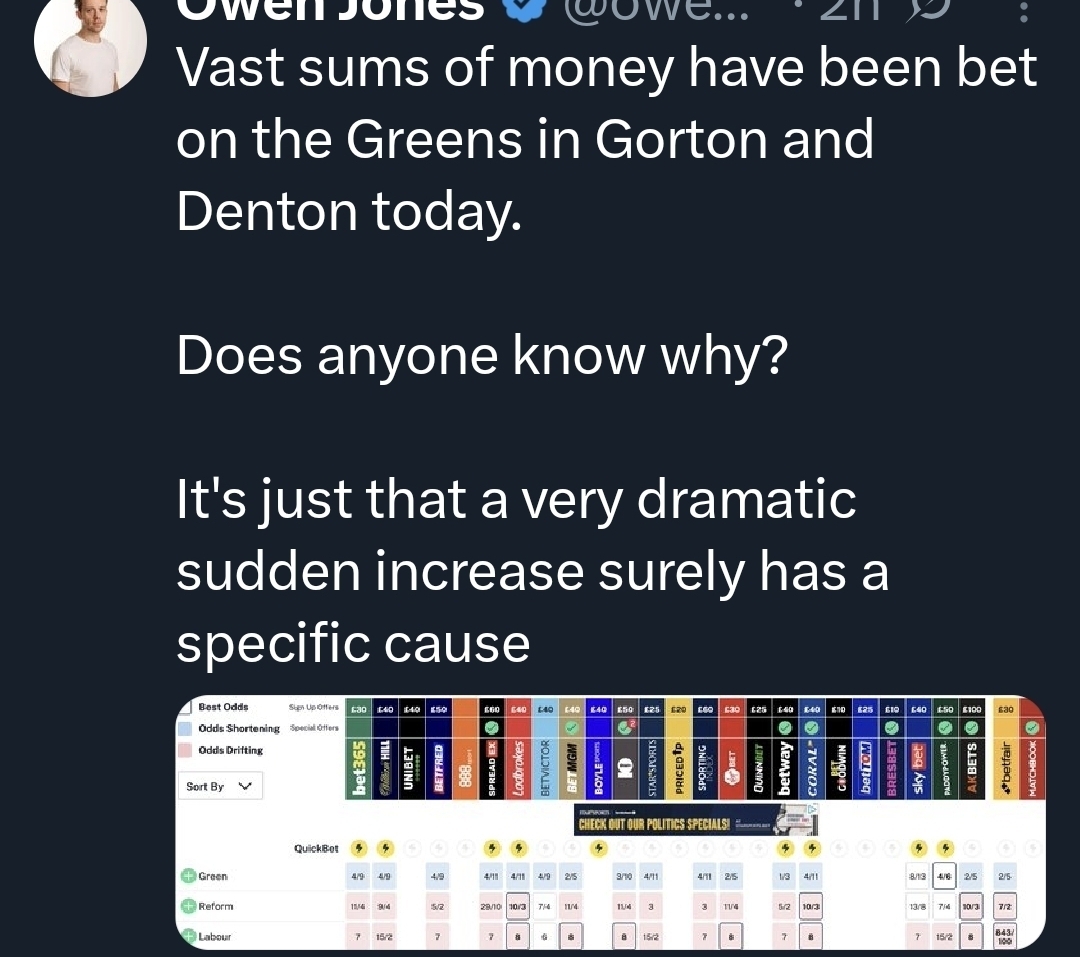Tap the Grok icon beside the timestamp

(927, 10)
